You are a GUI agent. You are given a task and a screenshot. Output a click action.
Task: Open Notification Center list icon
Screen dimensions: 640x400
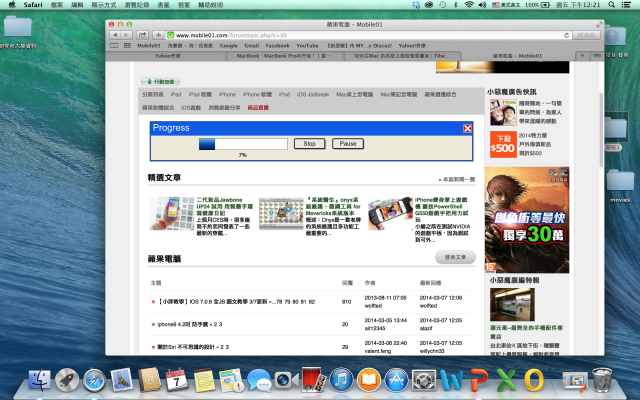pos(626,5)
